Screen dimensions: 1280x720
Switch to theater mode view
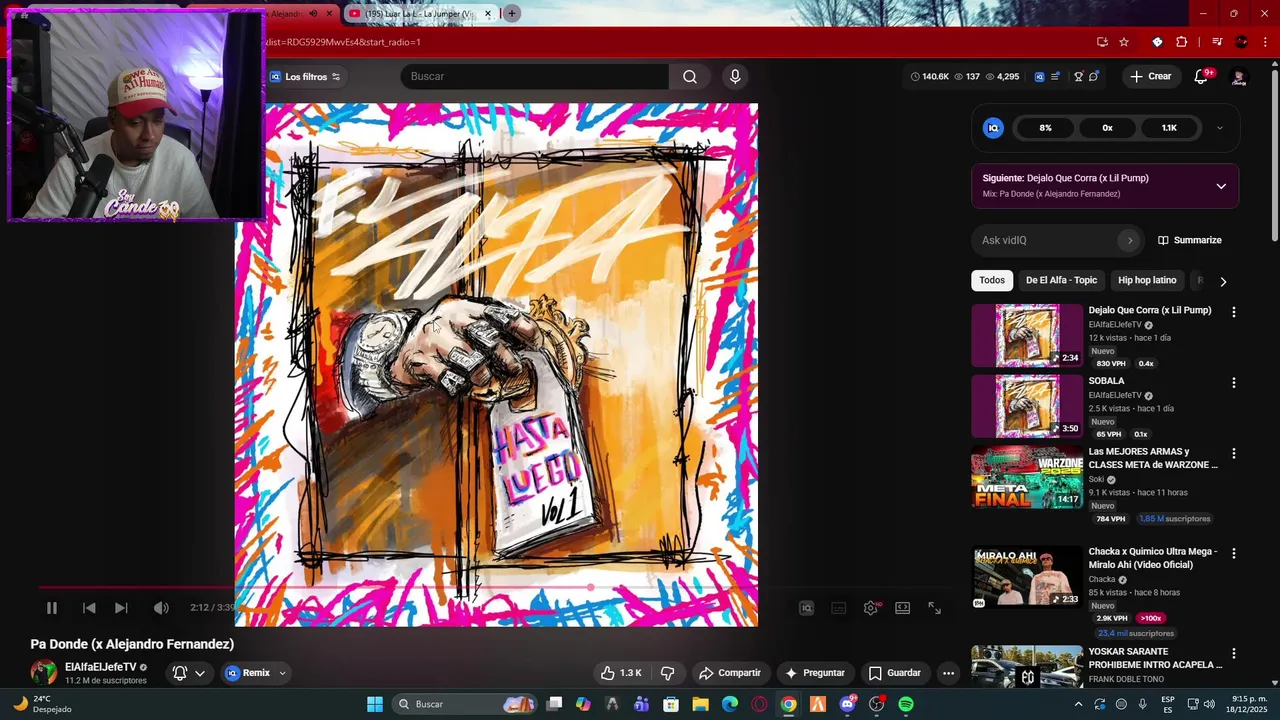click(x=903, y=608)
